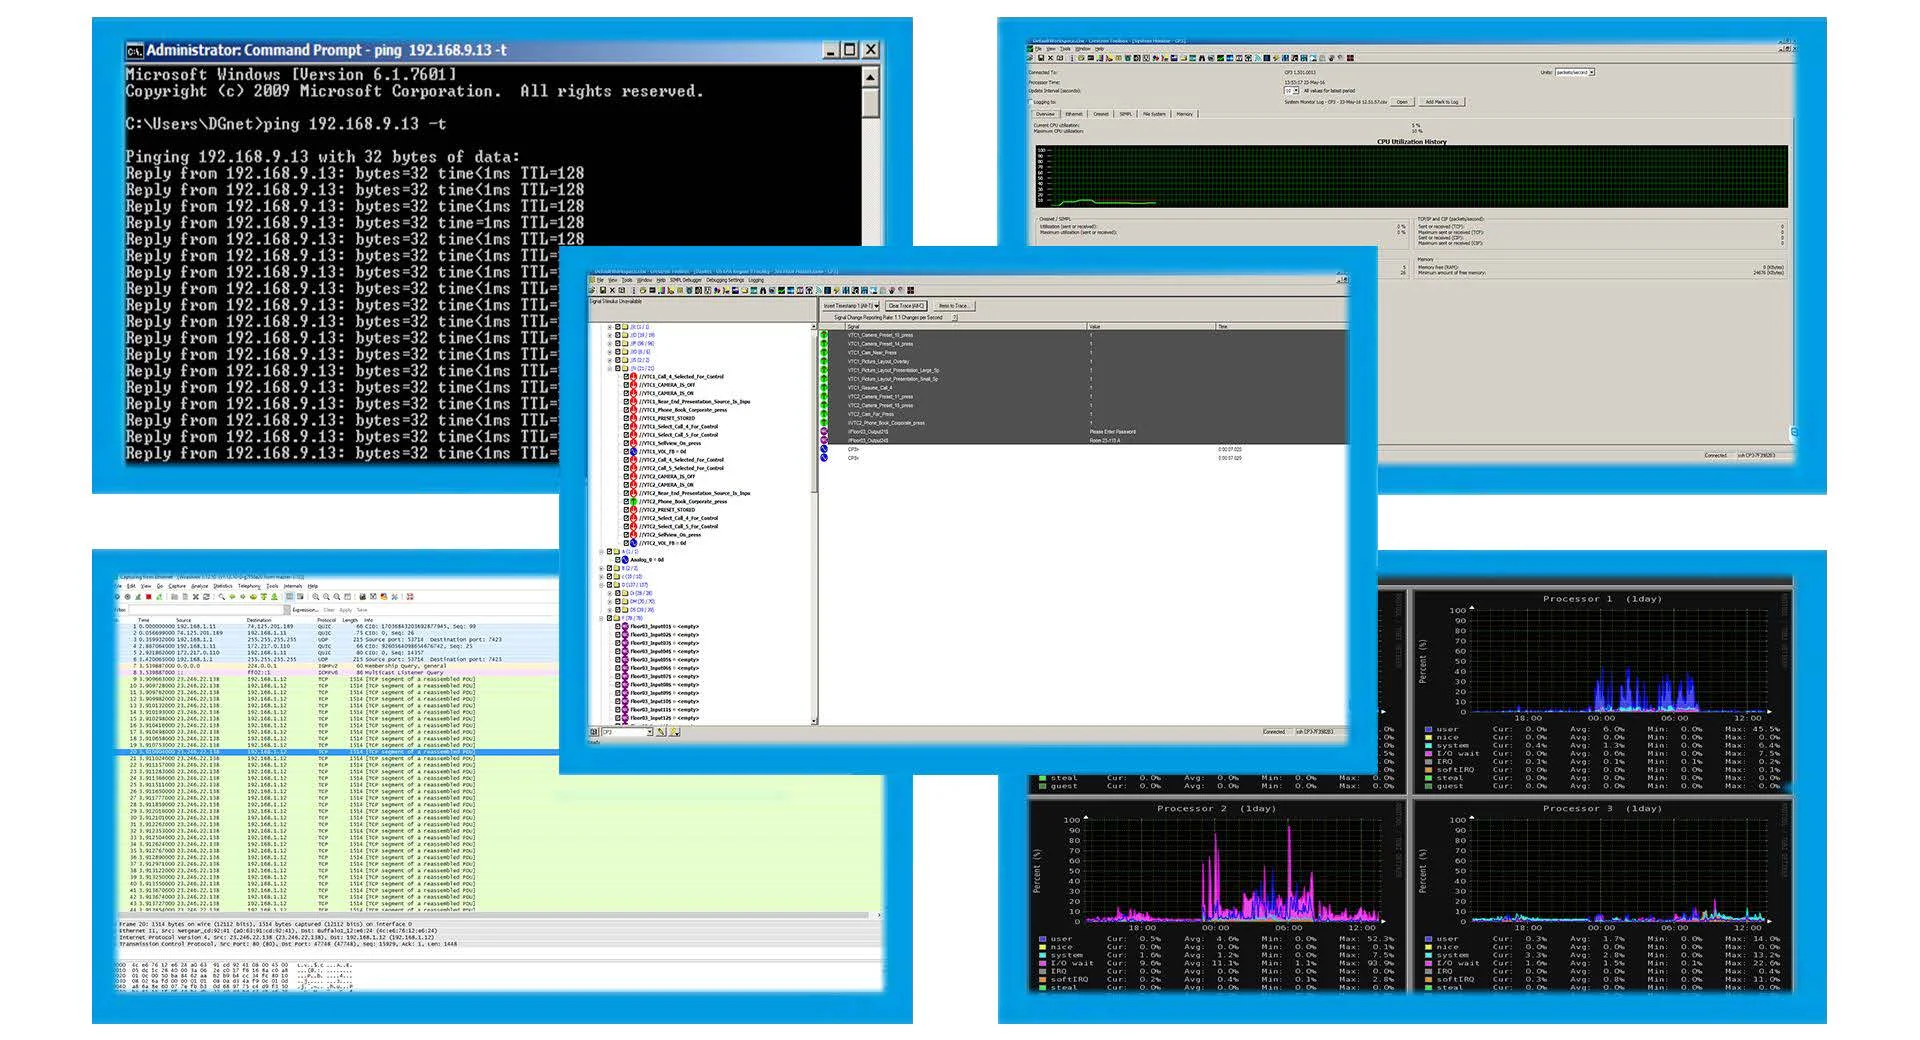This screenshot has height=1040, width=1920.
Task: Uncheck VTC2_VOL_FB signal checkbox
Action: tap(627, 543)
